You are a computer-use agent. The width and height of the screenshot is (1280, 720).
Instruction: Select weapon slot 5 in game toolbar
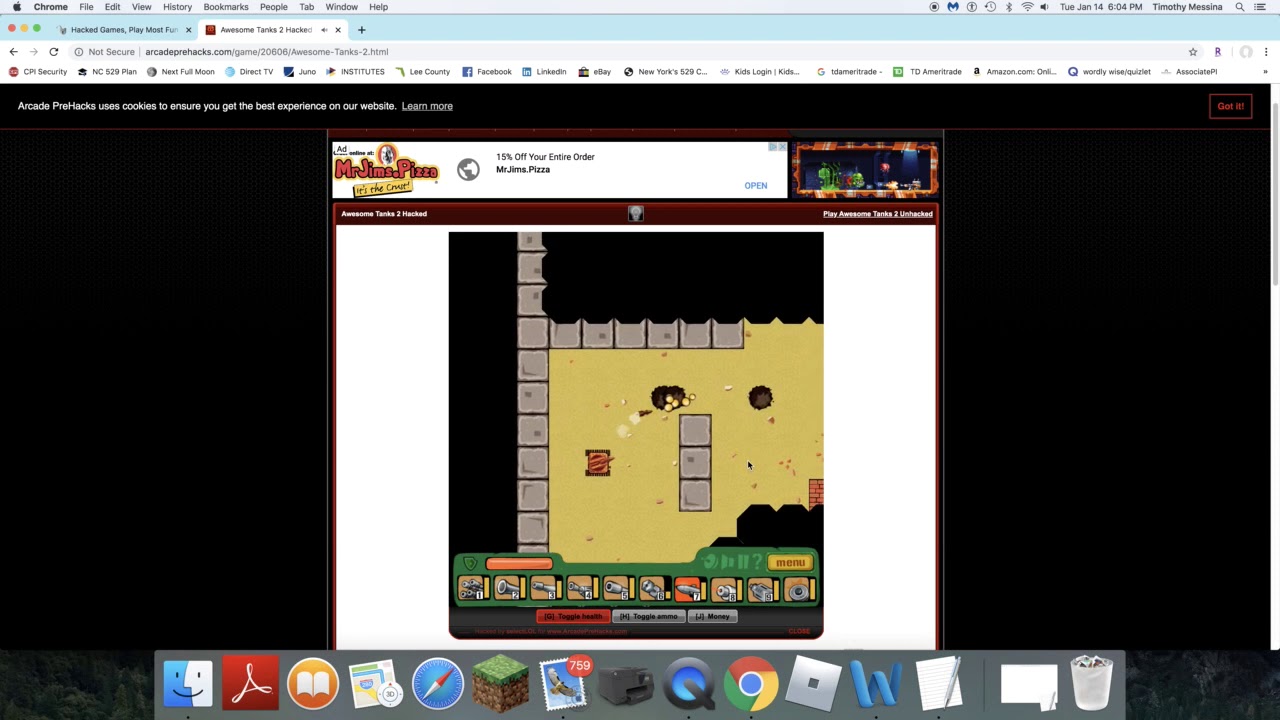619,588
